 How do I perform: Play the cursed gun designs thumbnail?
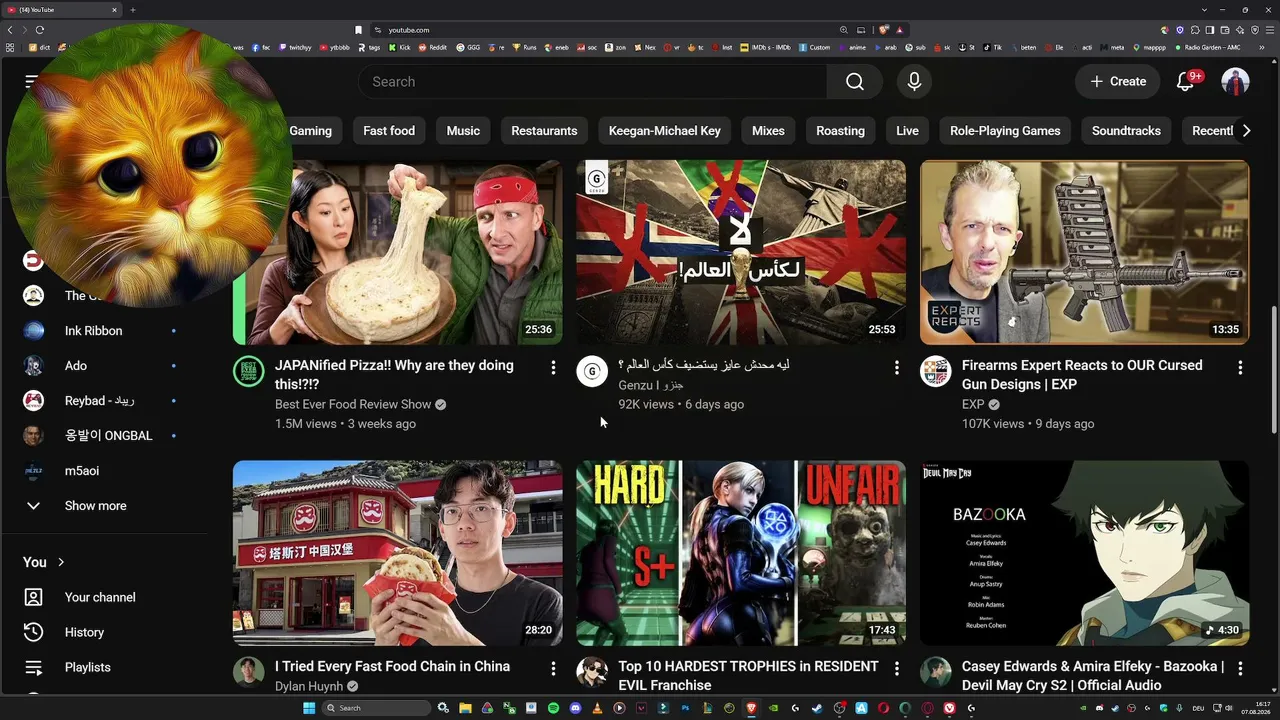coord(1084,252)
